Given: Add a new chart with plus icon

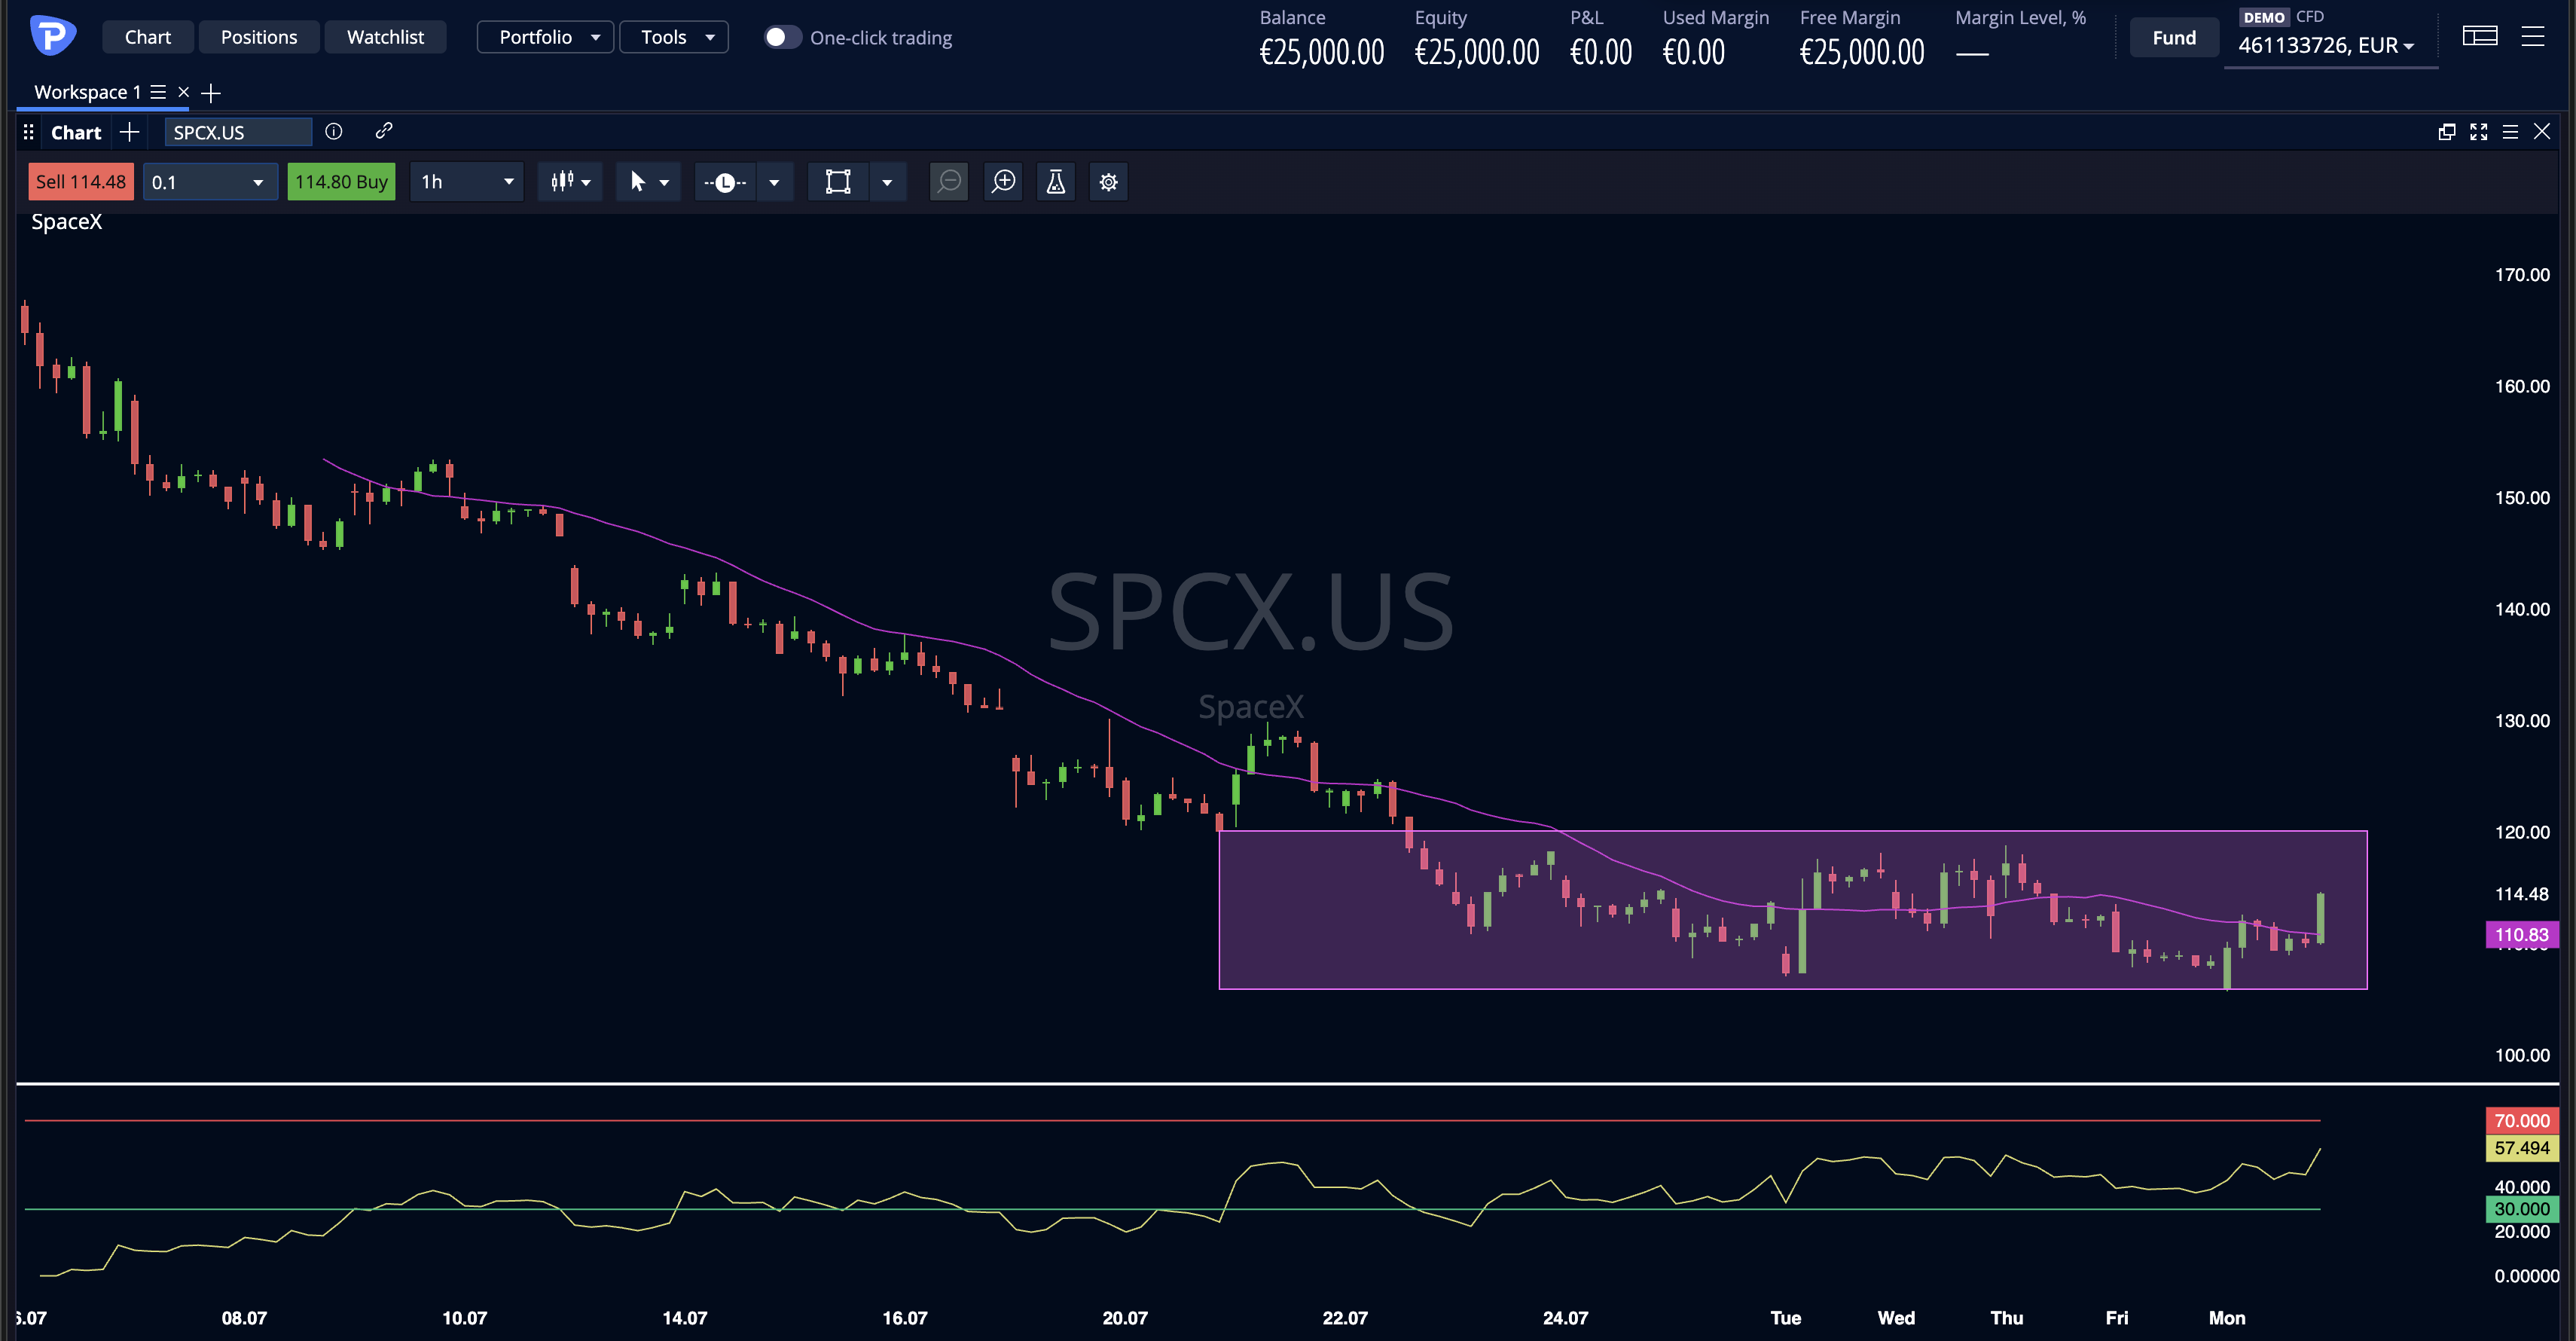Looking at the screenshot, I should click(x=129, y=132).
